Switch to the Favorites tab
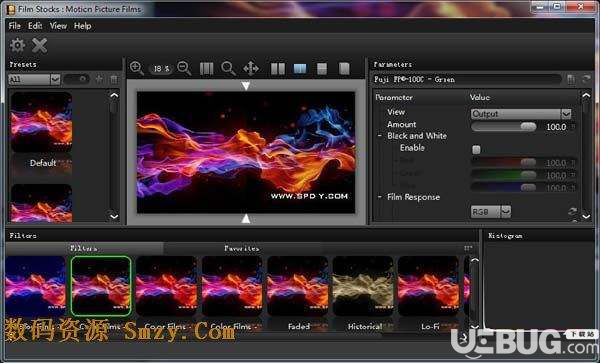This screenshot has height=363, width=600. 241,248
